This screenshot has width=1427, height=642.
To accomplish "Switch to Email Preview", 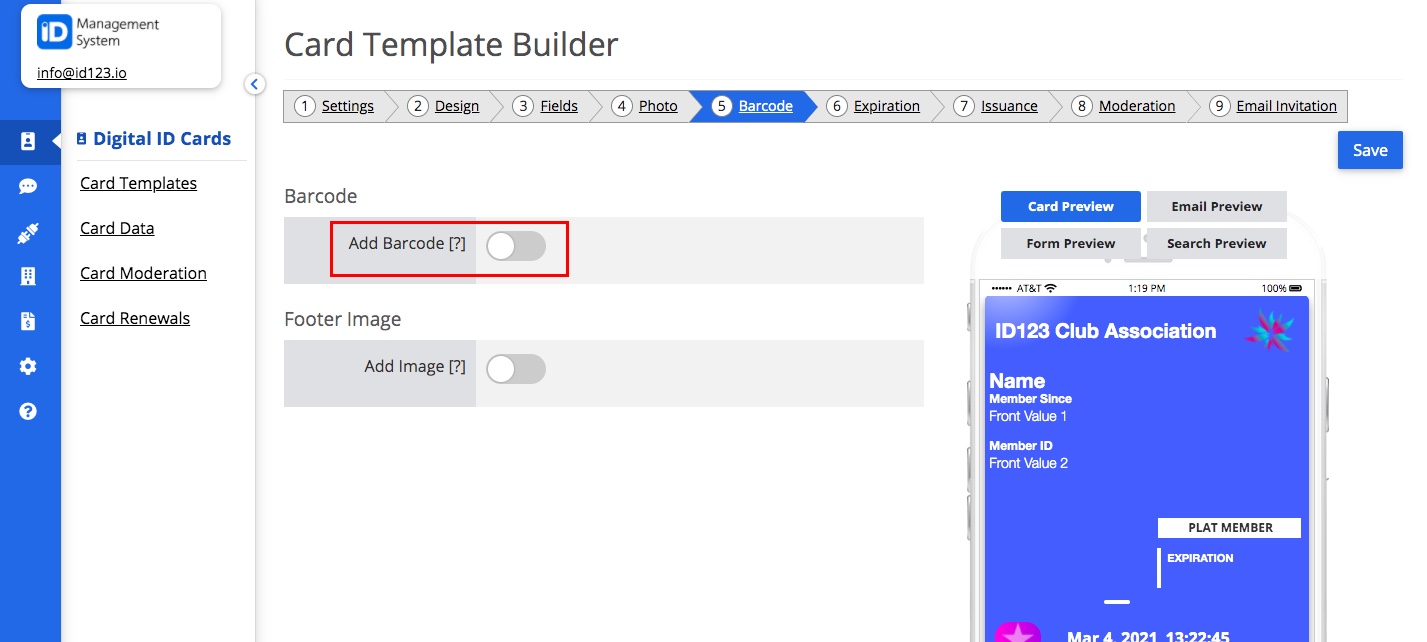I will 1216,206.
